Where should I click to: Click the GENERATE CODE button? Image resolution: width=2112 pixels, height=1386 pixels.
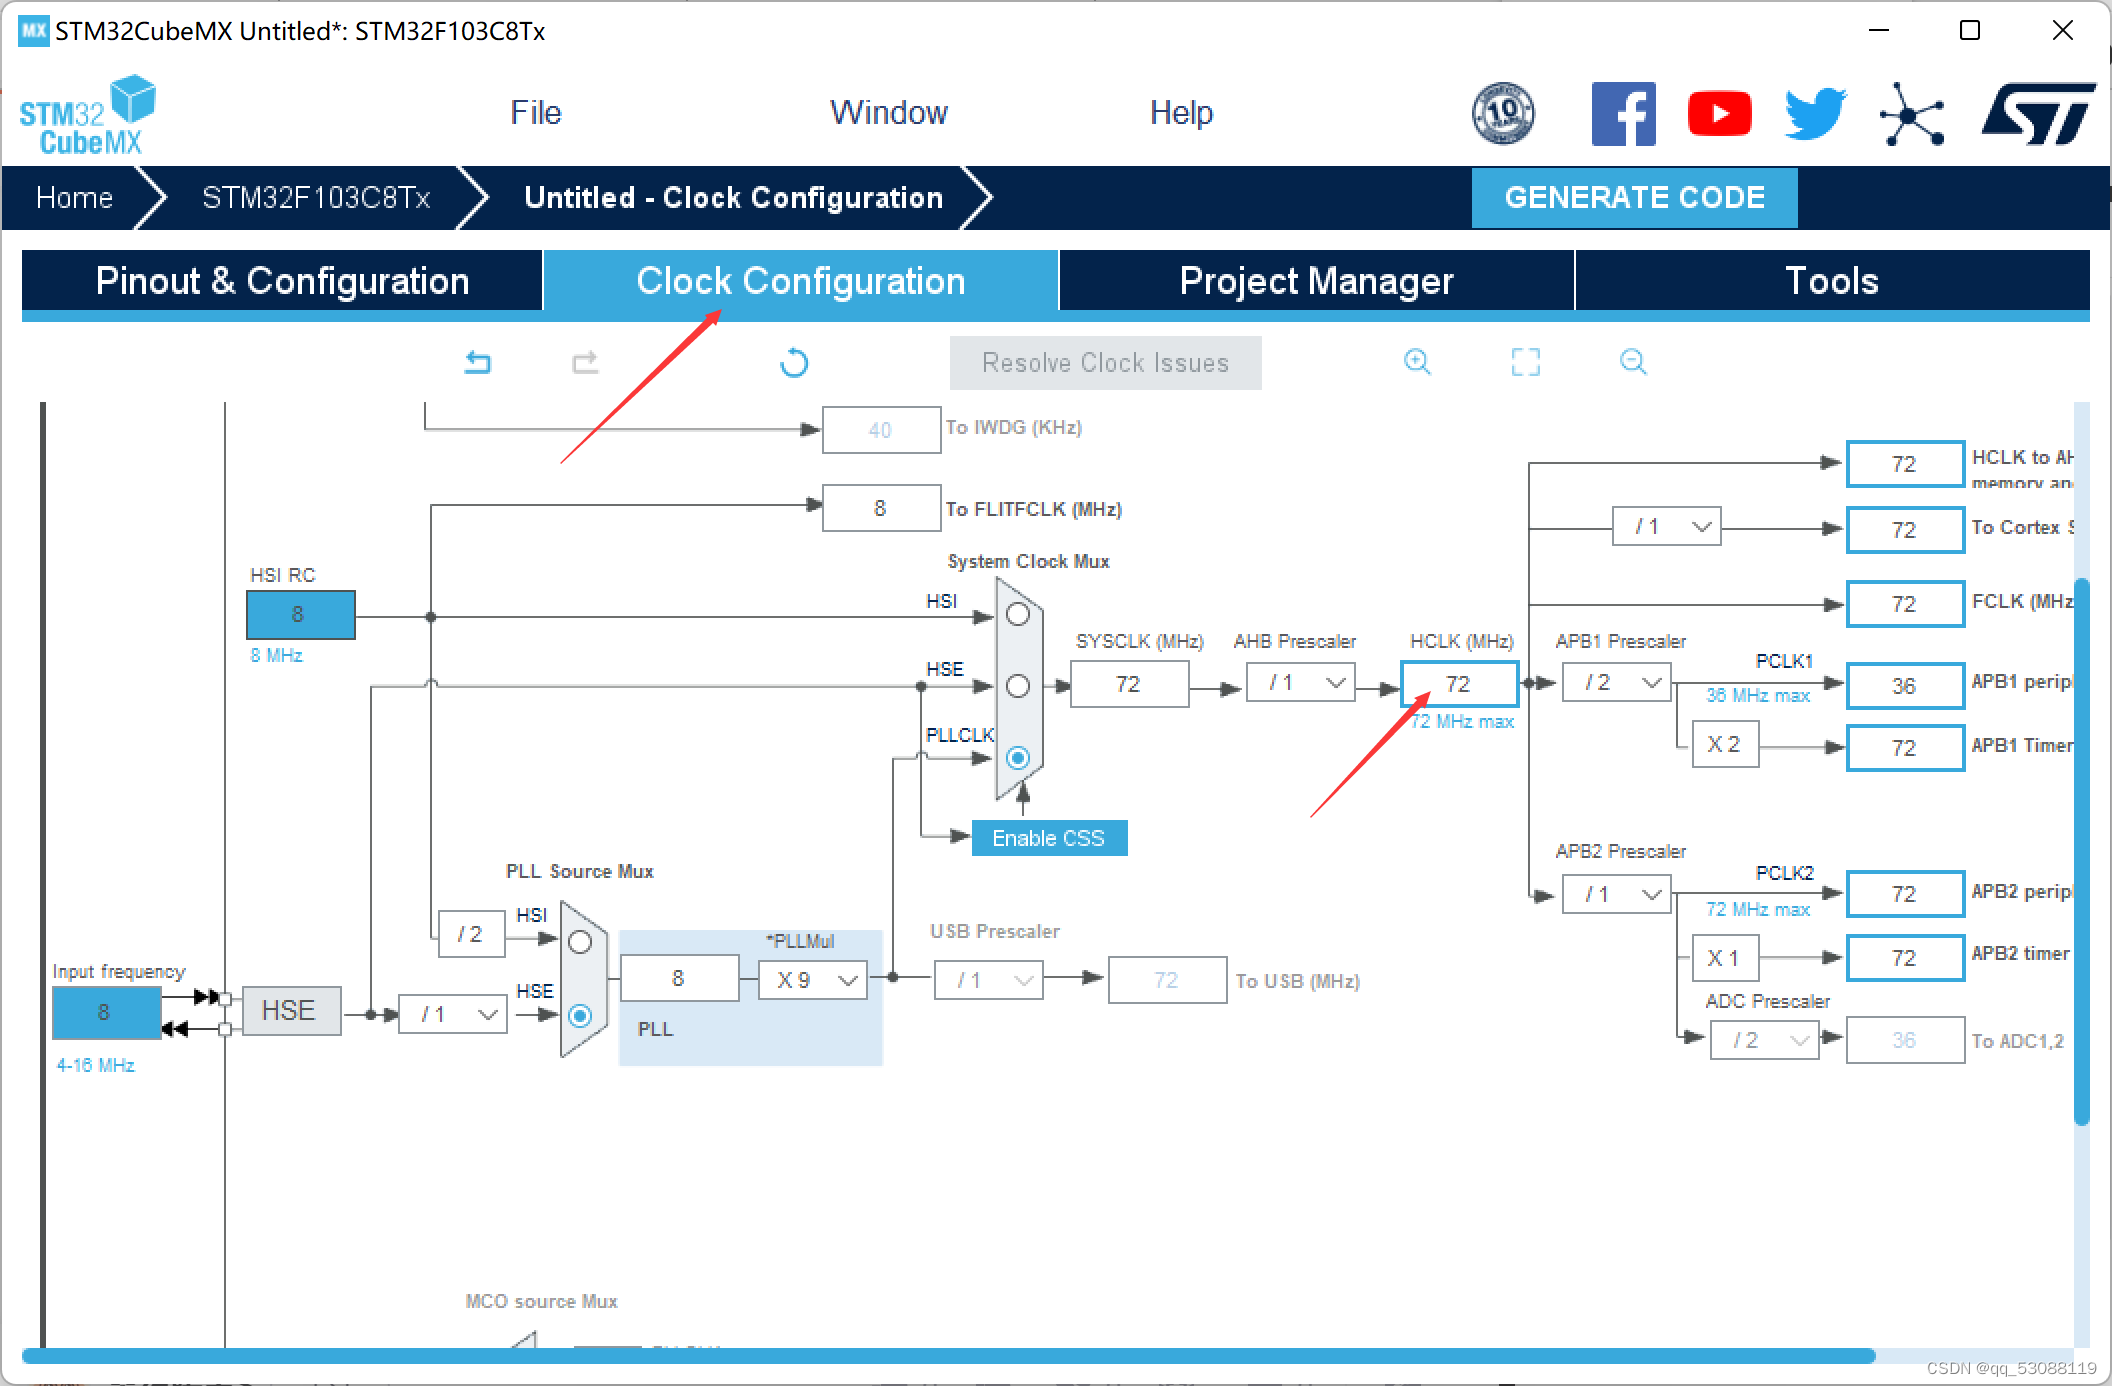click(x=1634, y=197)
